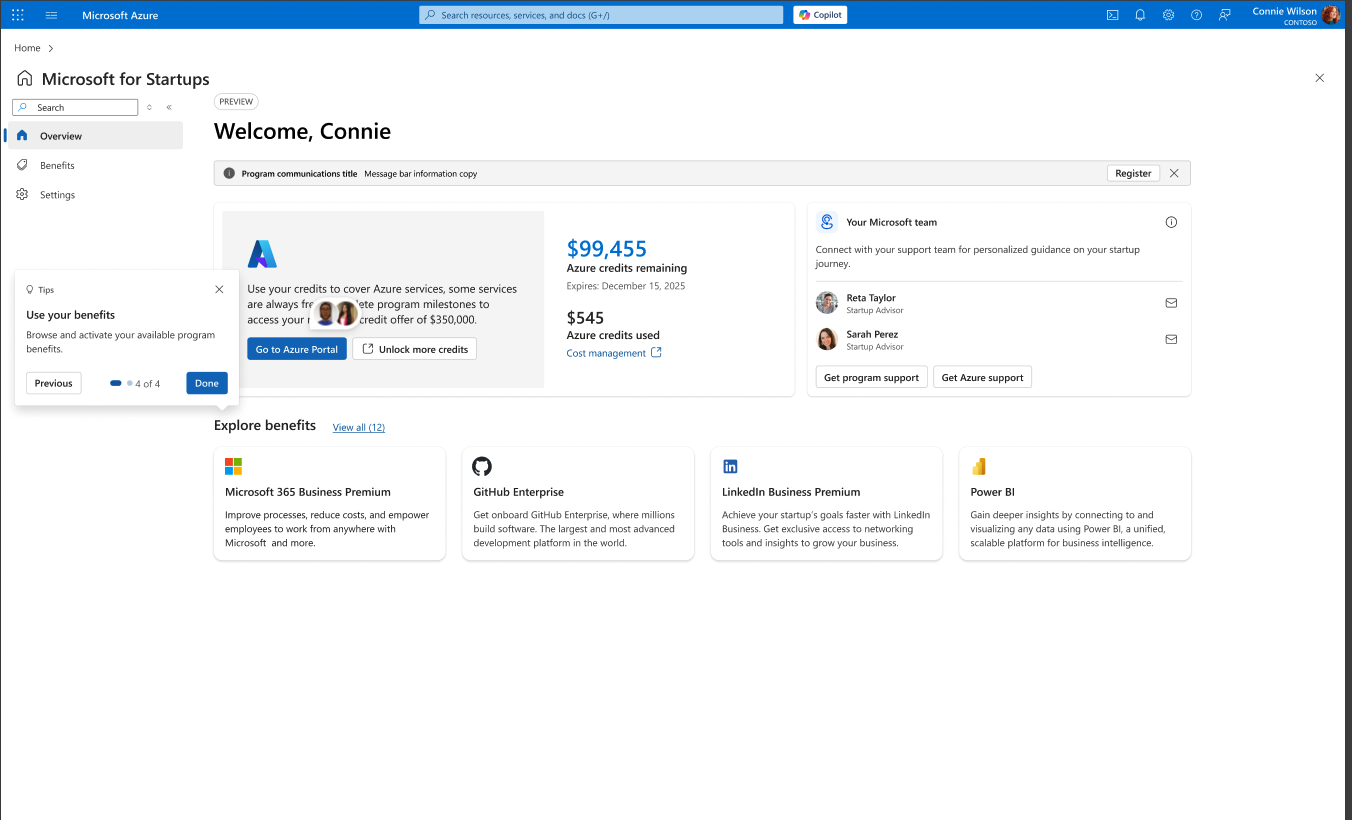Open portal settings gear in header

point(1168,15)
